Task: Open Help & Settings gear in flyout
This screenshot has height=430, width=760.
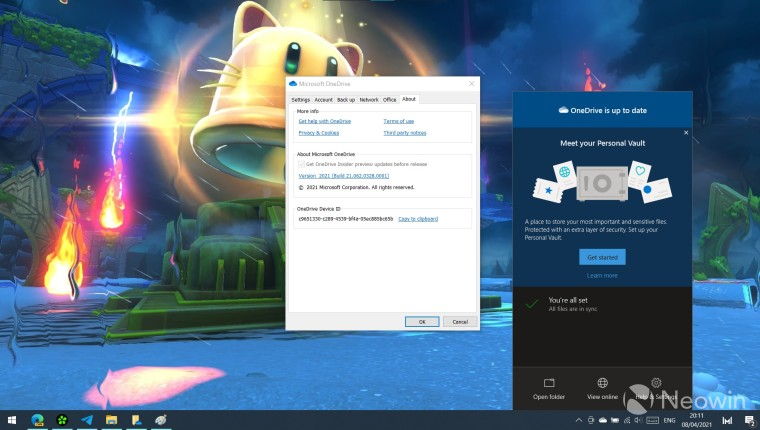Action: coord(656,389)
